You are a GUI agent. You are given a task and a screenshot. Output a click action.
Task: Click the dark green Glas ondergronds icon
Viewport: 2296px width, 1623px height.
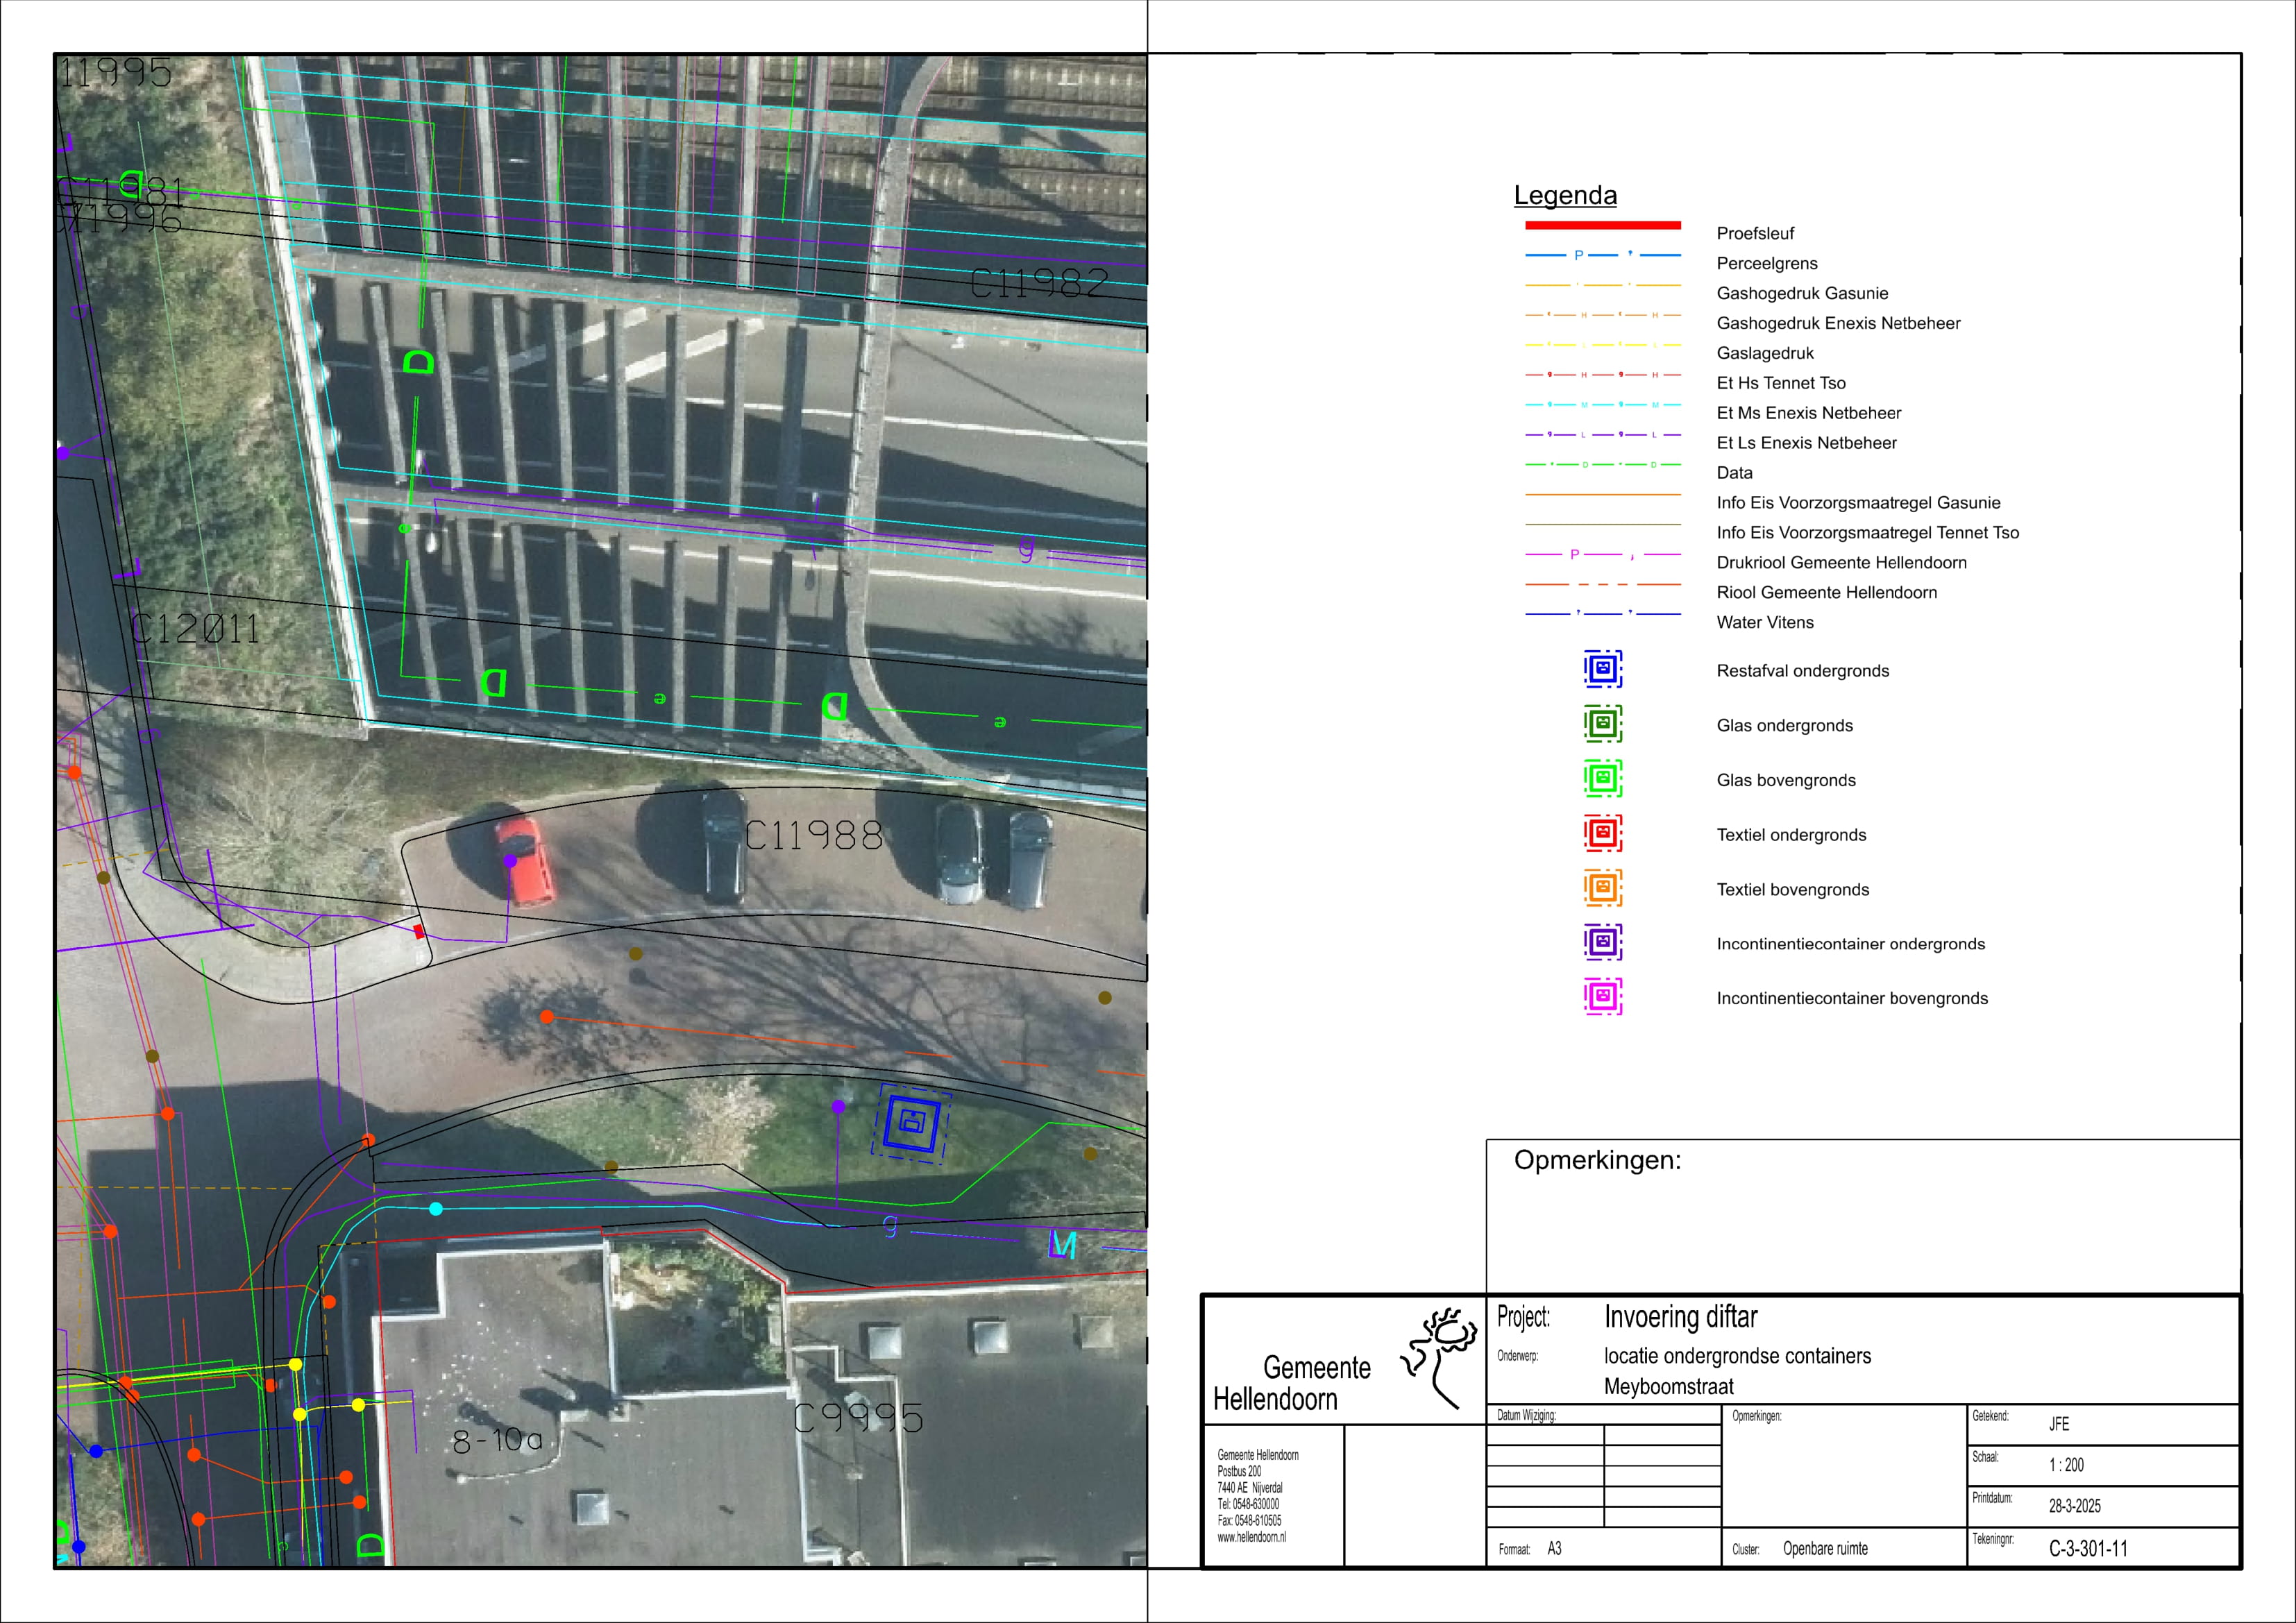point(1602,724)
